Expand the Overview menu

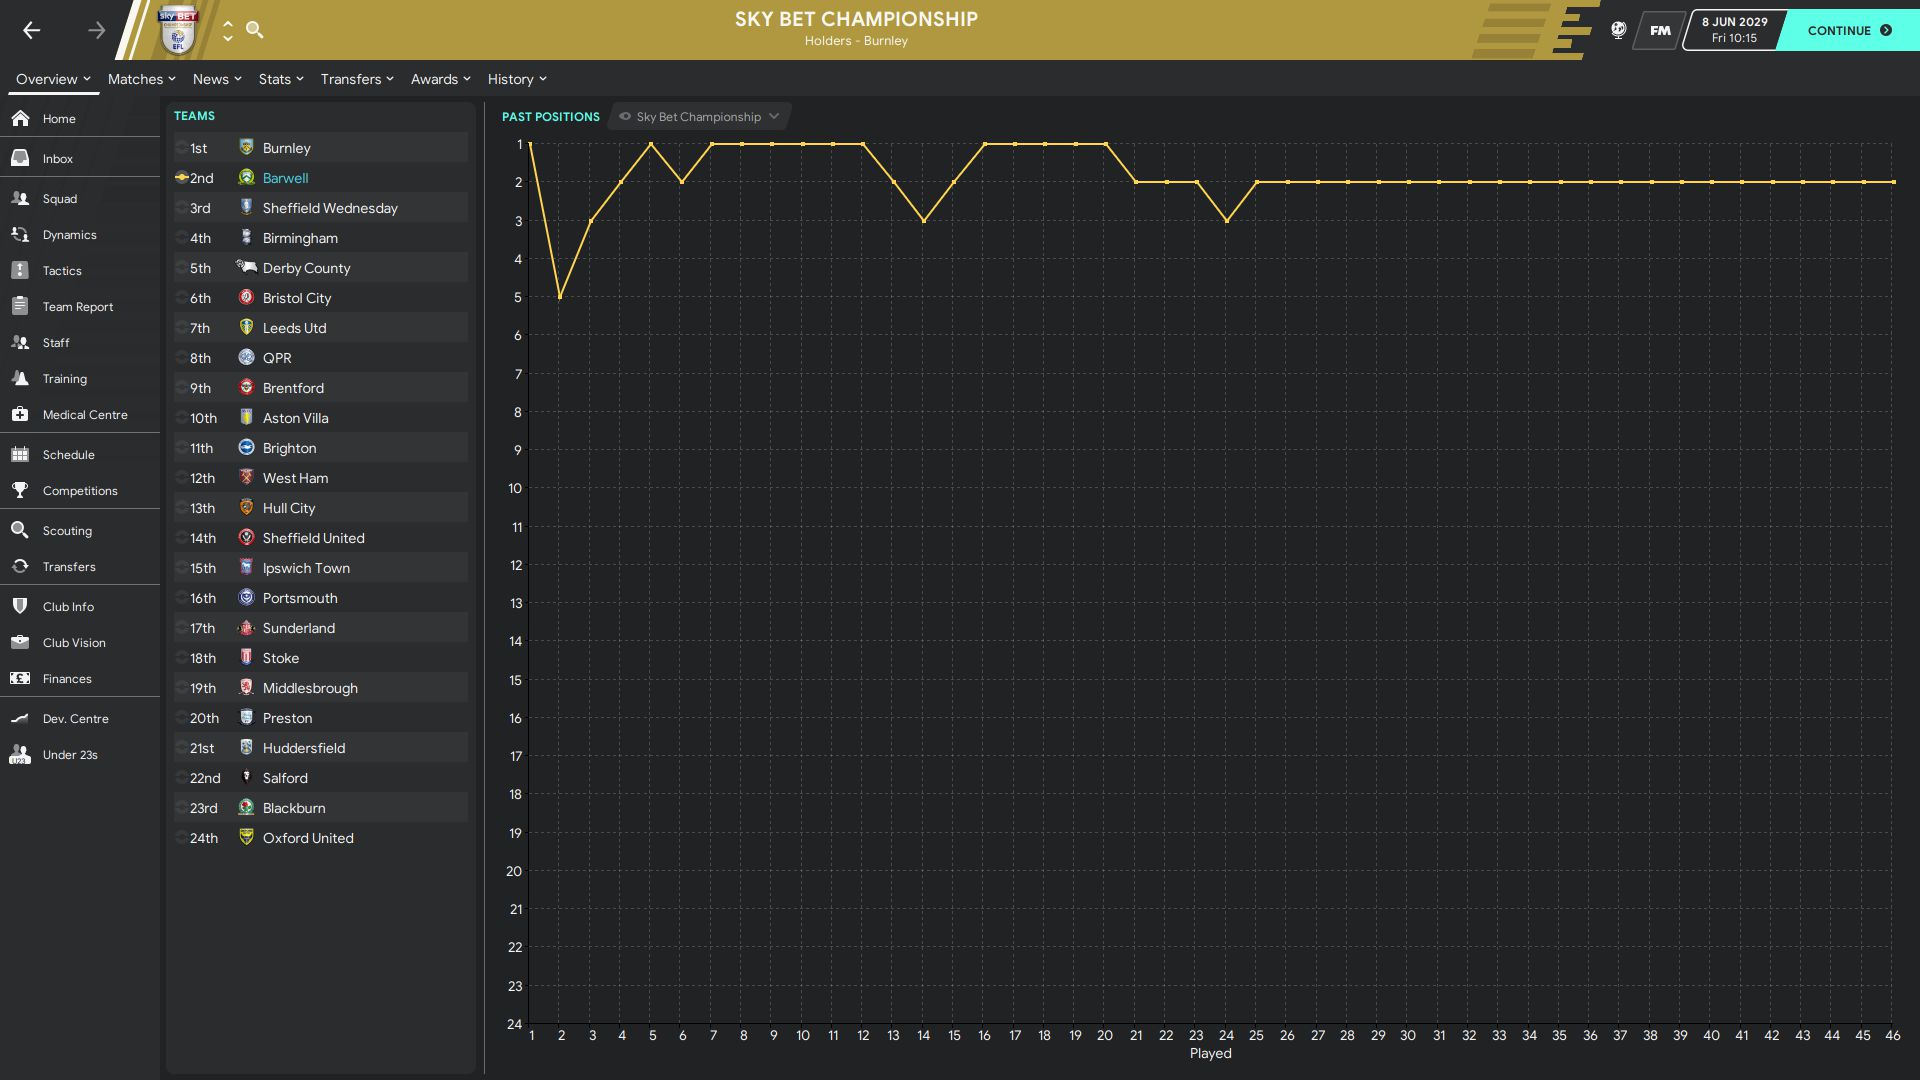tap(53, 79)
